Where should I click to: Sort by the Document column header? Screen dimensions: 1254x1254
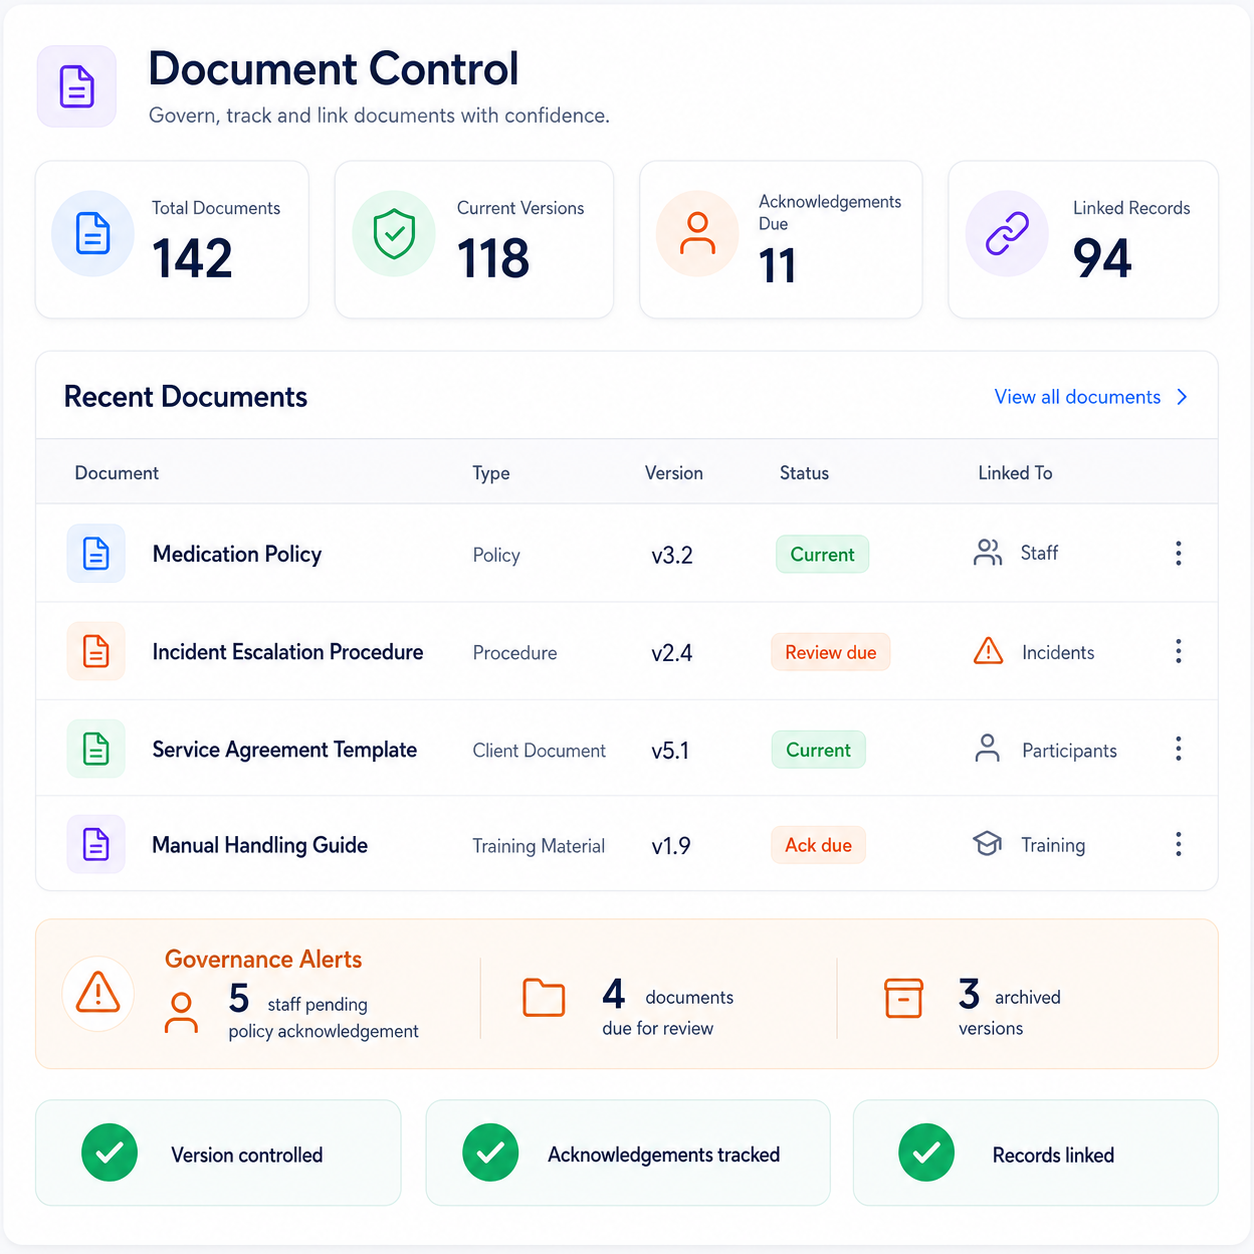click(x=117, y=473)
